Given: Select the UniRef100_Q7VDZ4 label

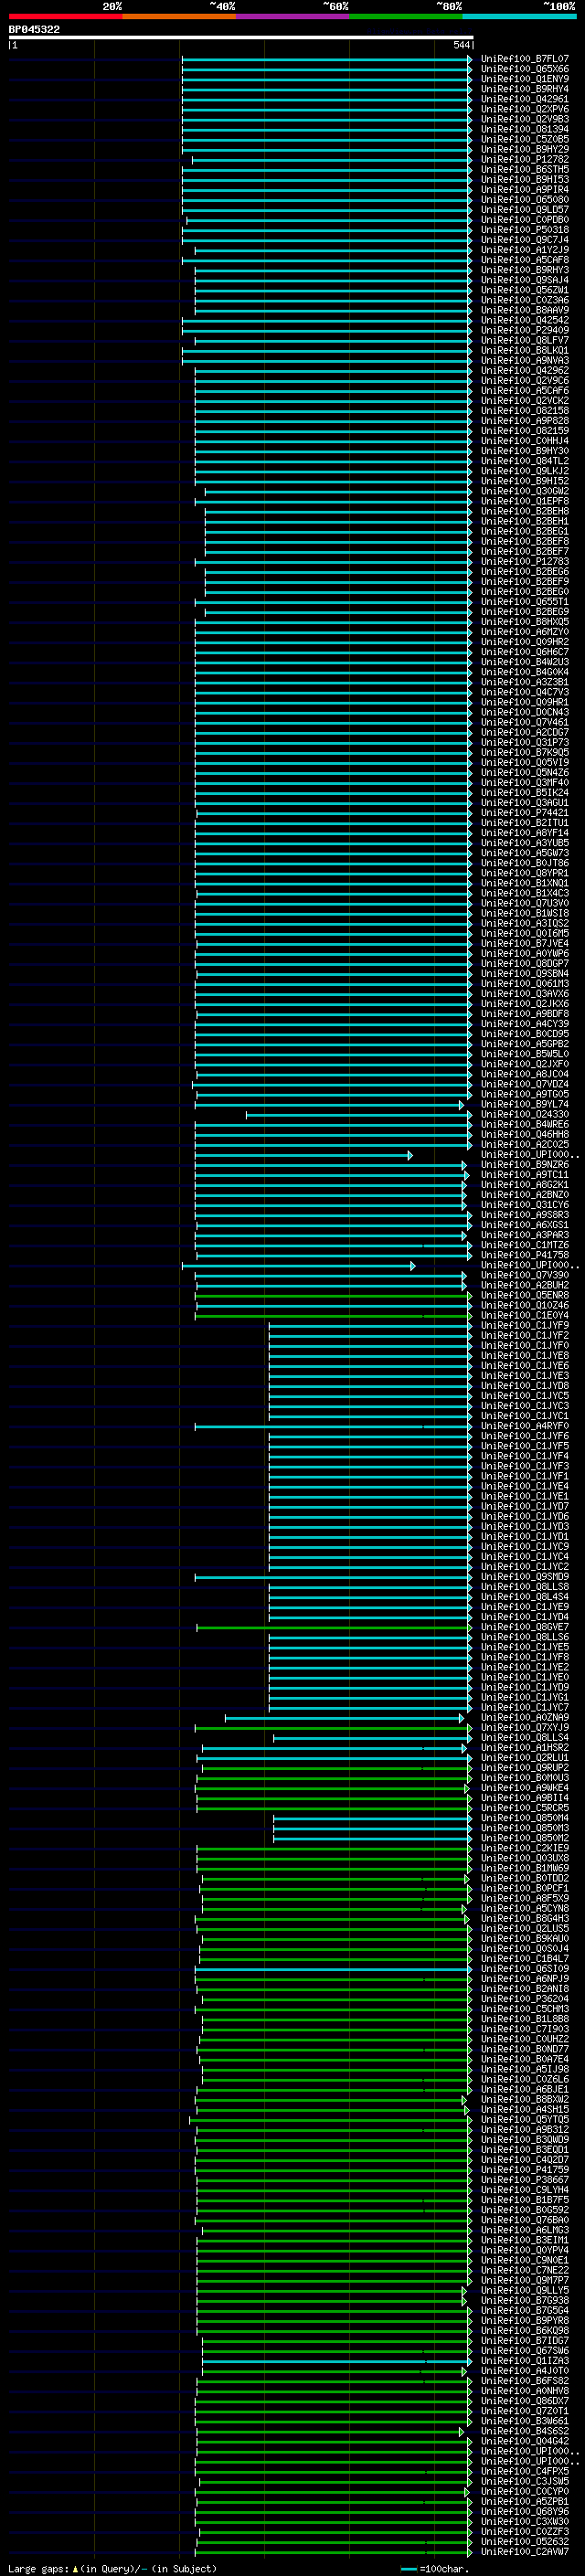Looking at the screenshot, I should tap(525, 1084).
